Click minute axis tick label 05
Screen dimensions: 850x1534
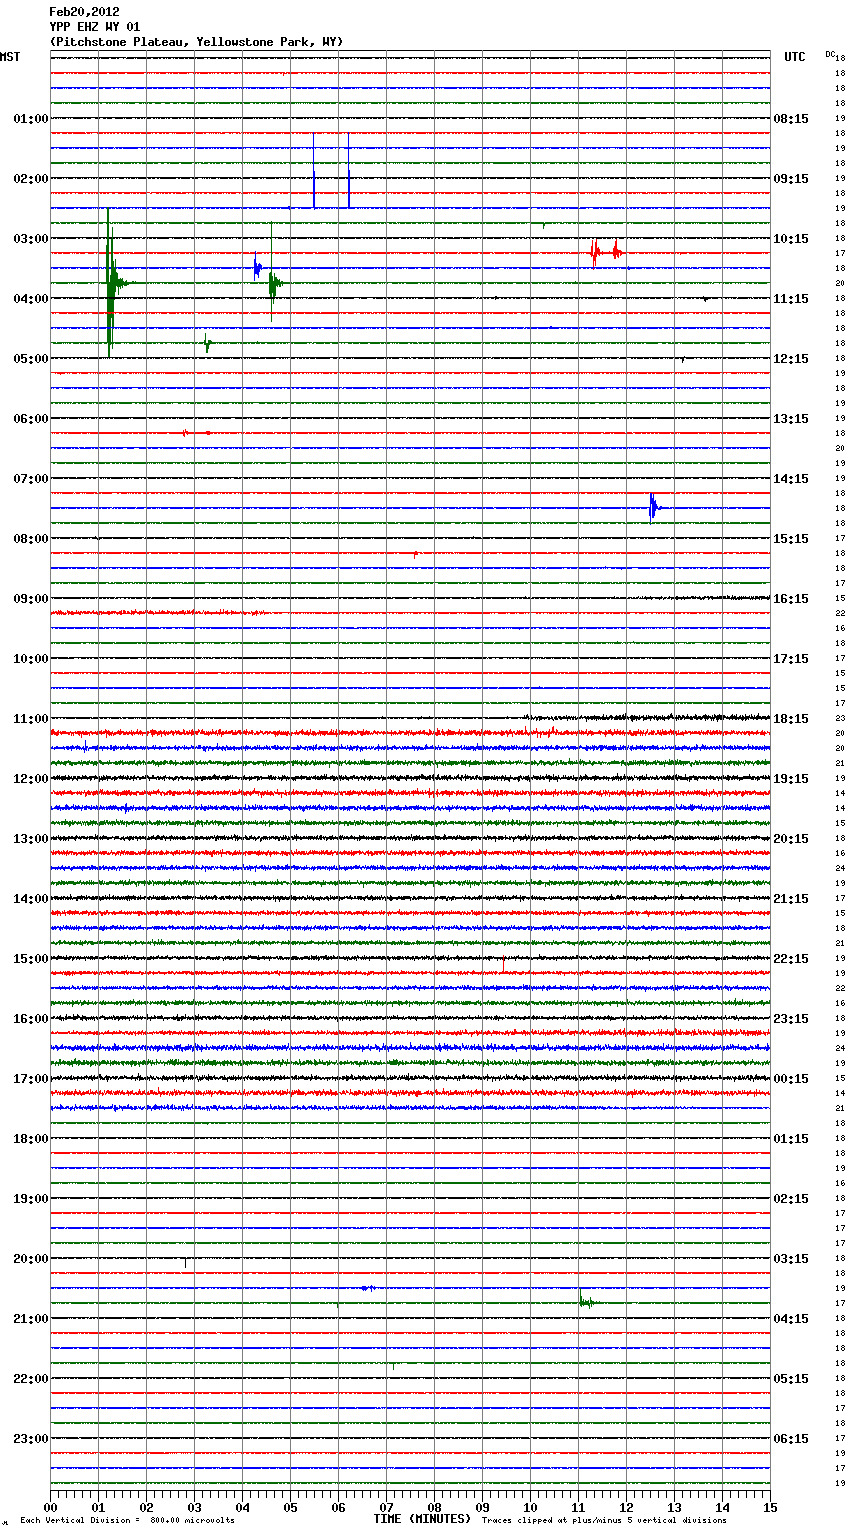pos(290,1507)
